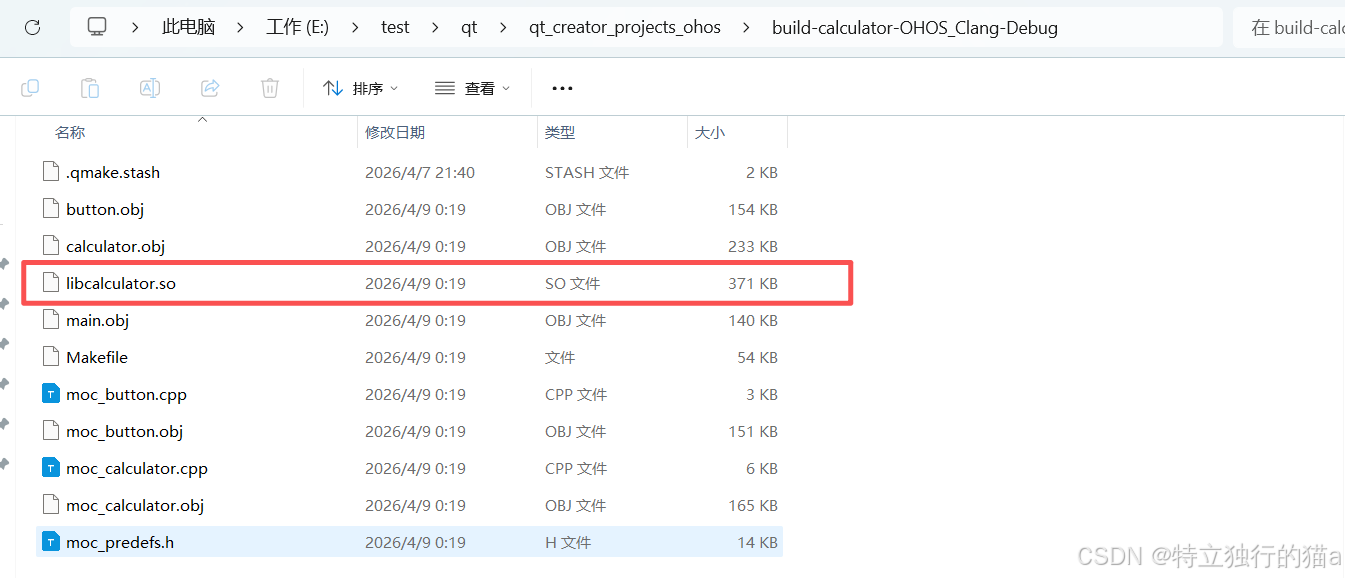This screenshot has height=578, width=1345.
Task: Click type STASH 文件 of .qmake.stash
Action: [x=587, y=172]
